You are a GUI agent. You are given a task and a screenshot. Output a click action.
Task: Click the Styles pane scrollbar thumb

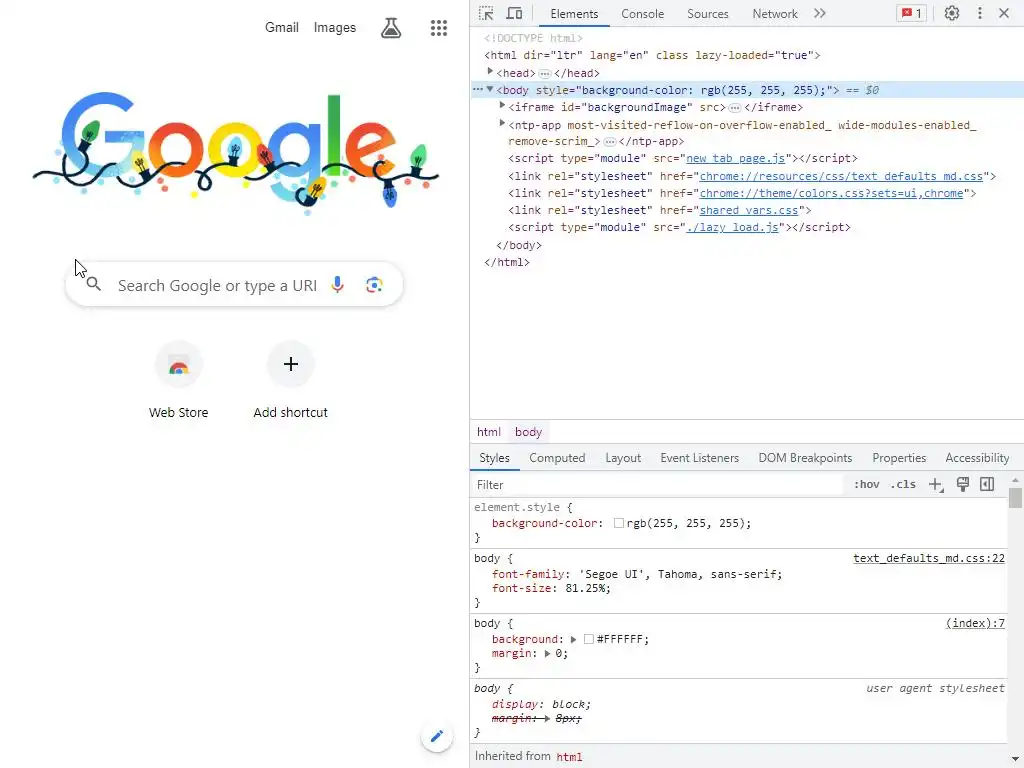point(1015,498)
